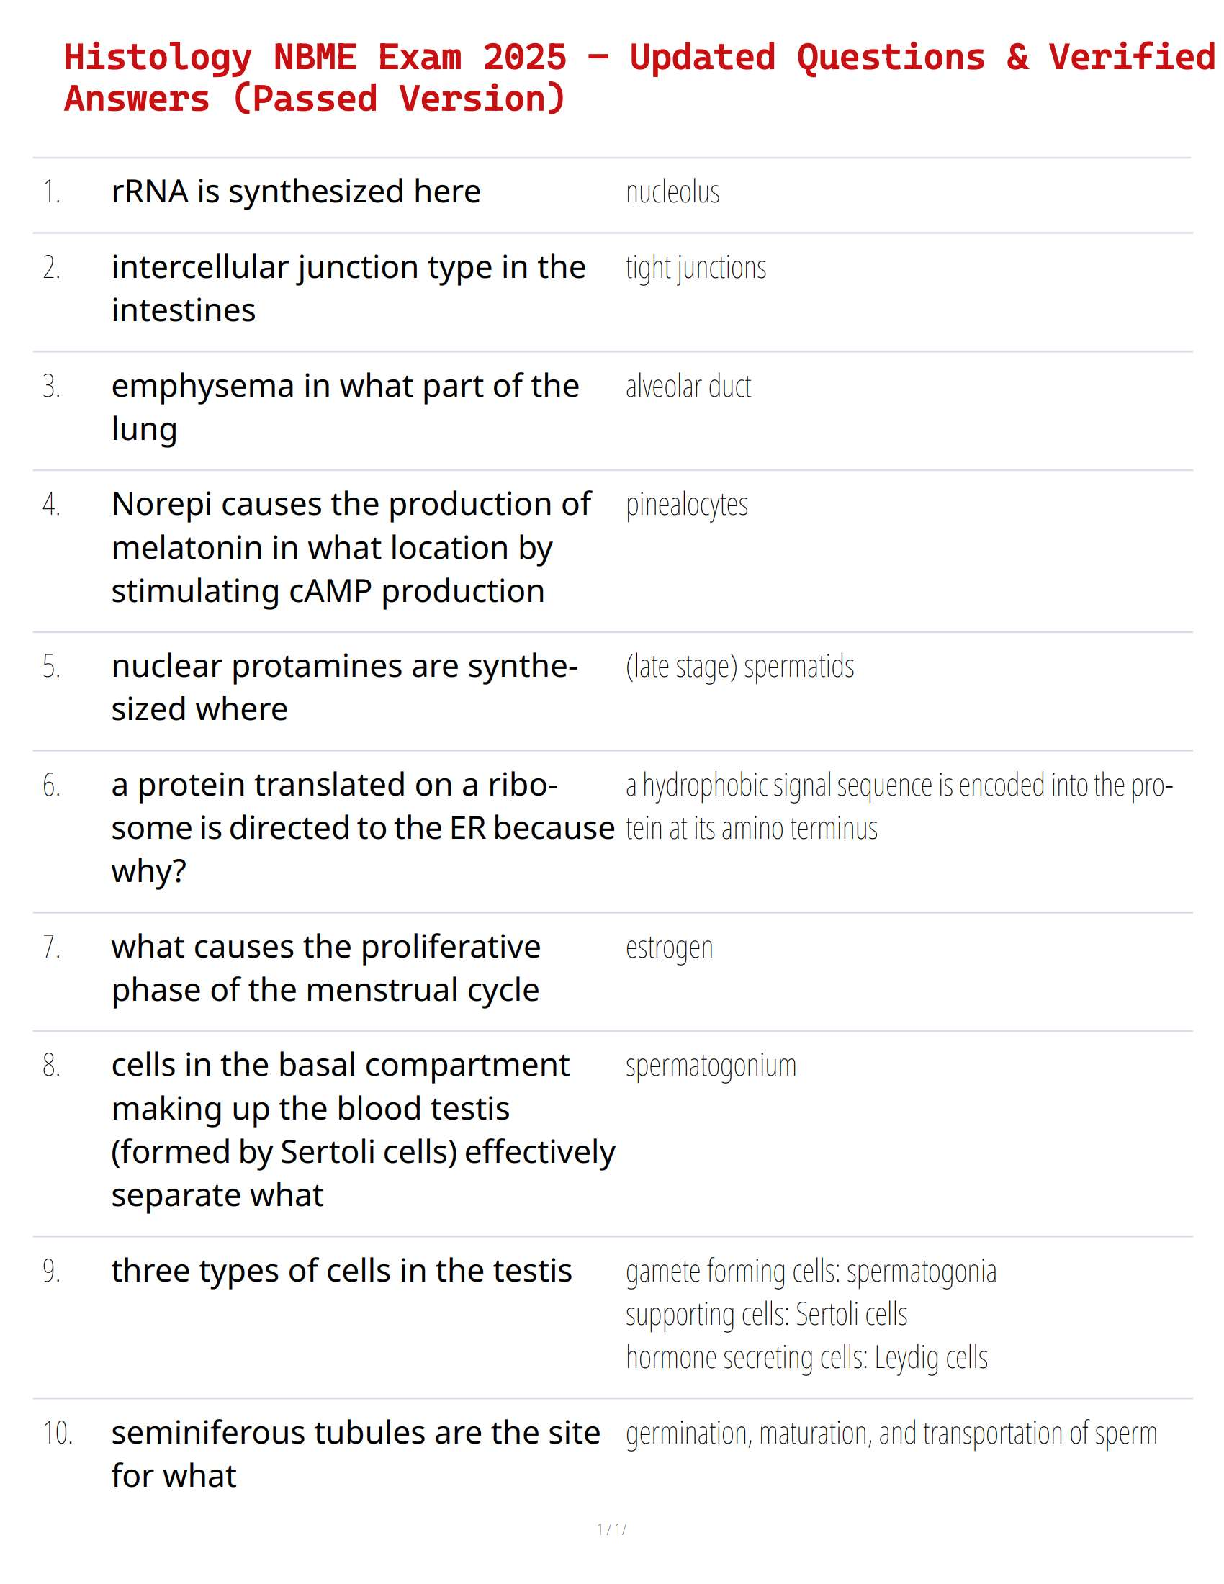This screenshot has height=1584, width=1224.
Task: Select the "(late stage) spermatids" answer
Action: pos(739,667)
